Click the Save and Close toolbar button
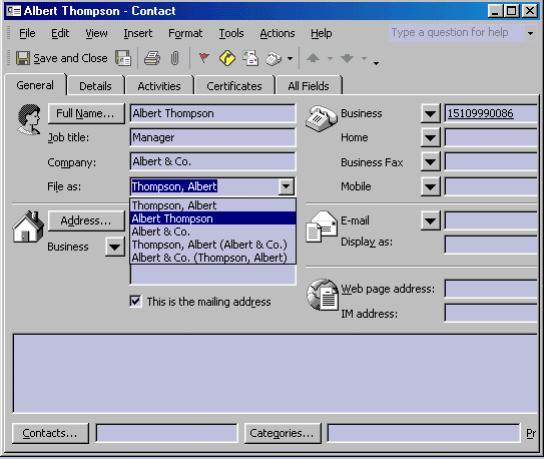Screen dimensions: 544x459 [62, 58]
